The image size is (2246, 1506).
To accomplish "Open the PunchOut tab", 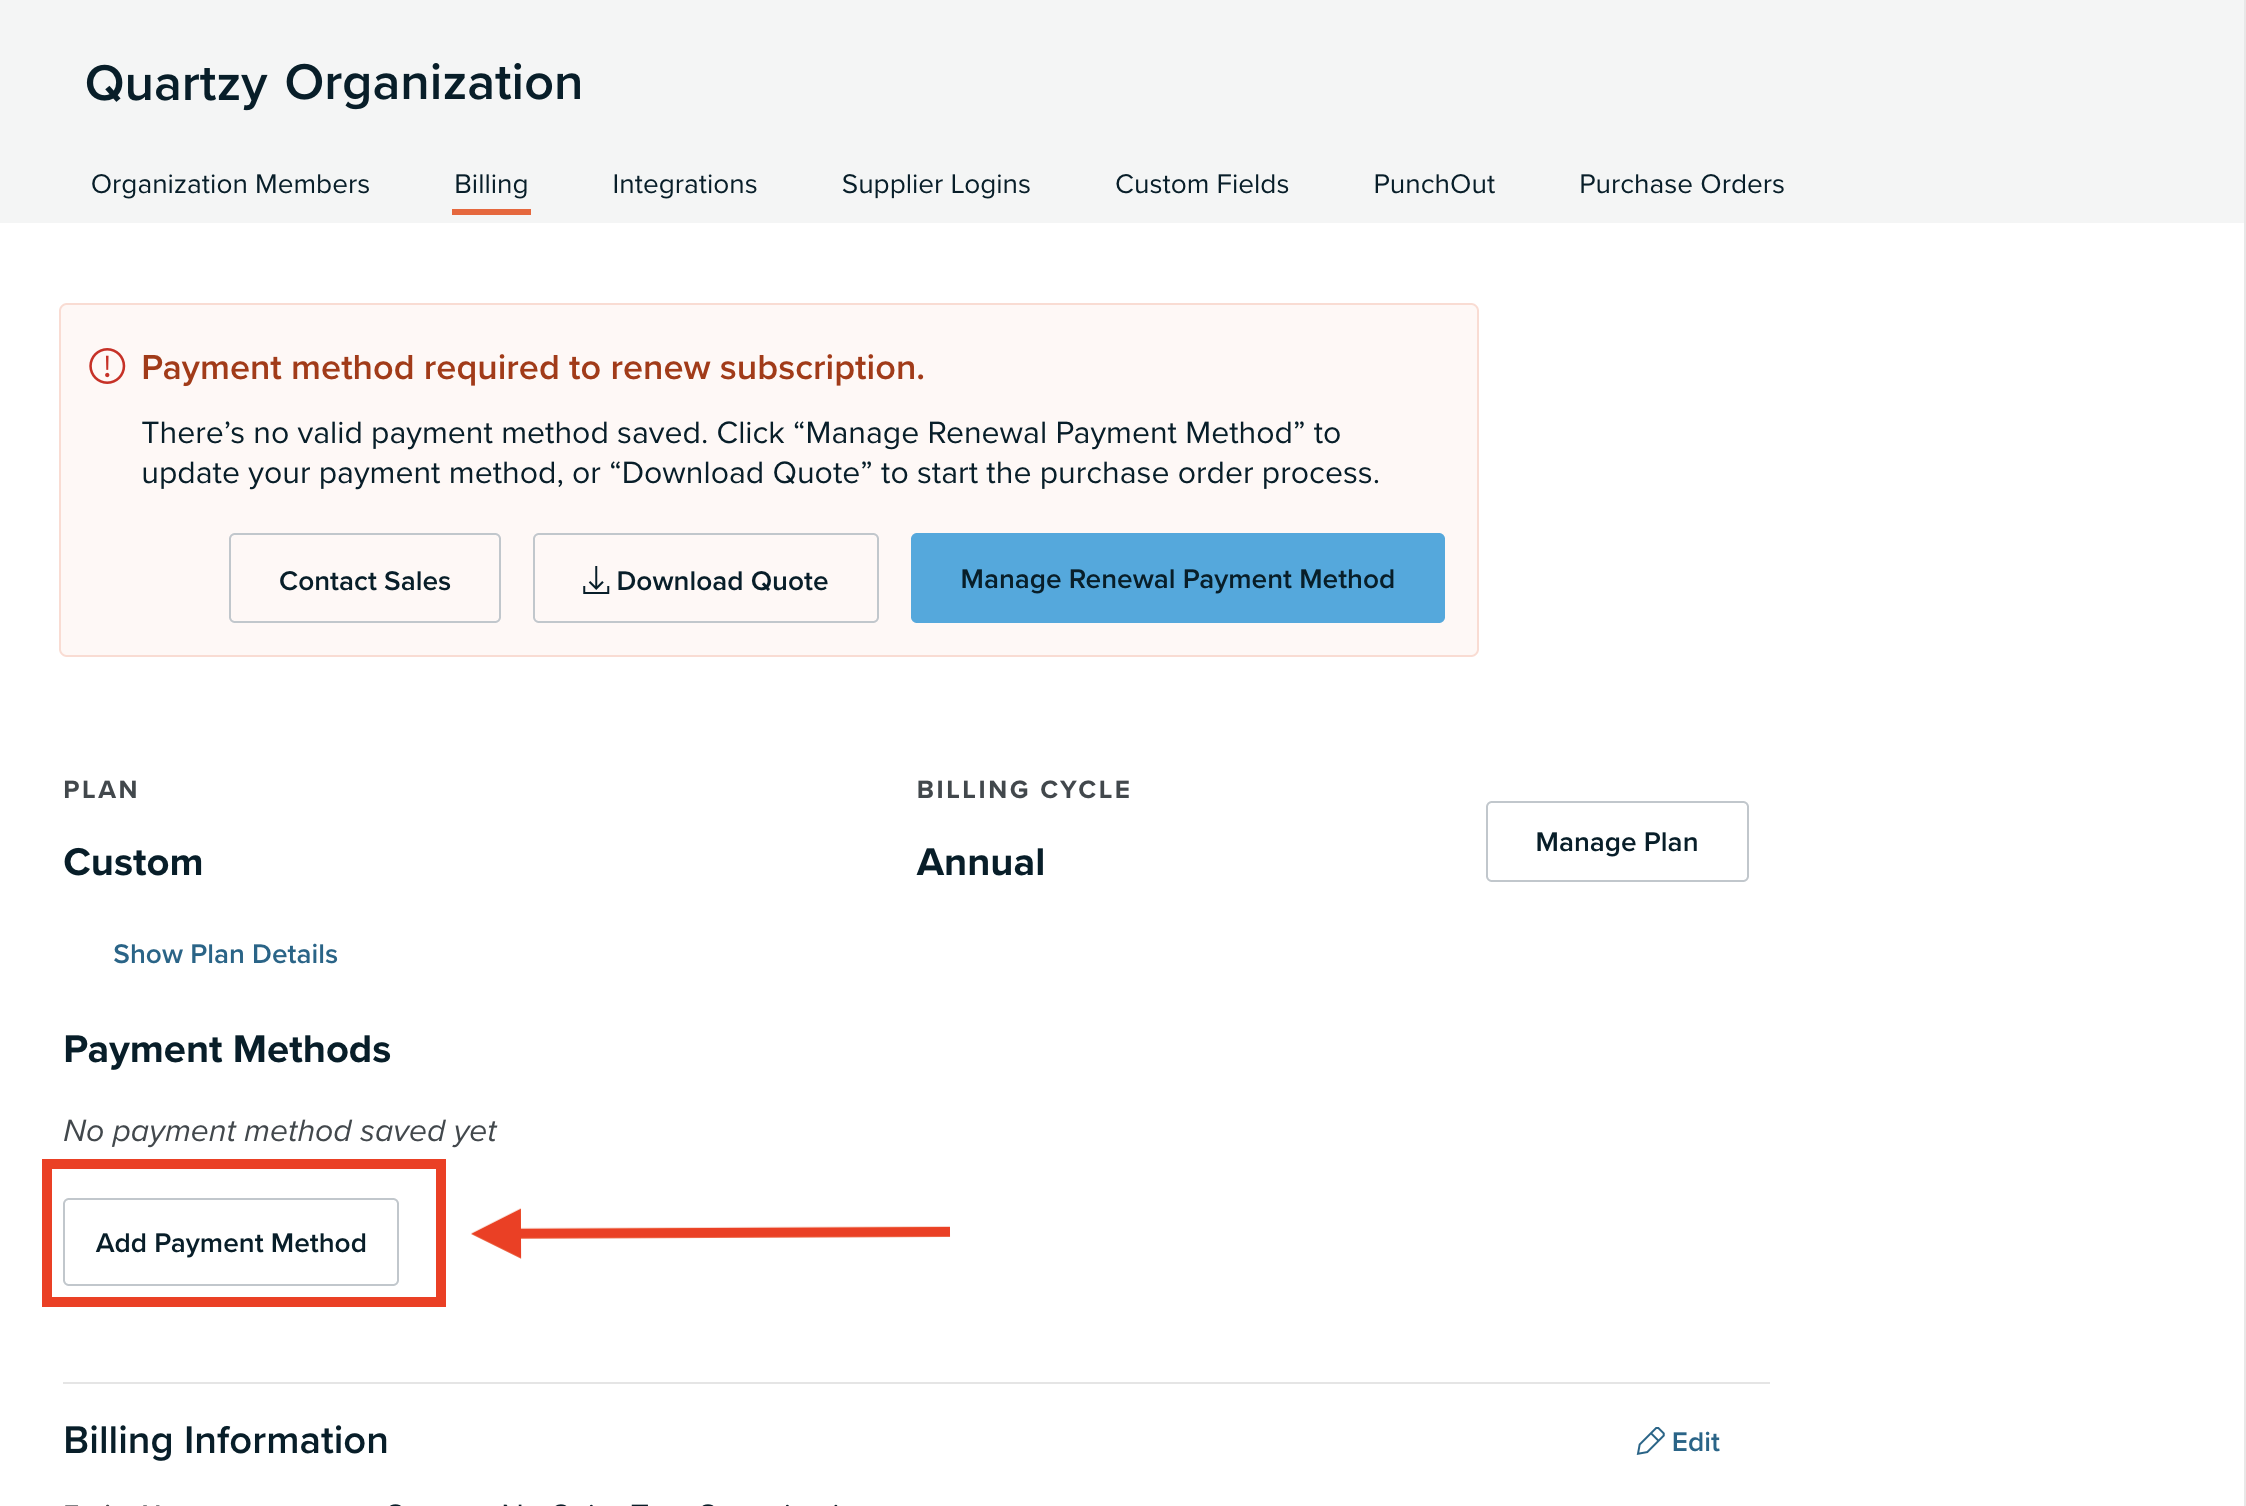I will tap(1433, 184).
